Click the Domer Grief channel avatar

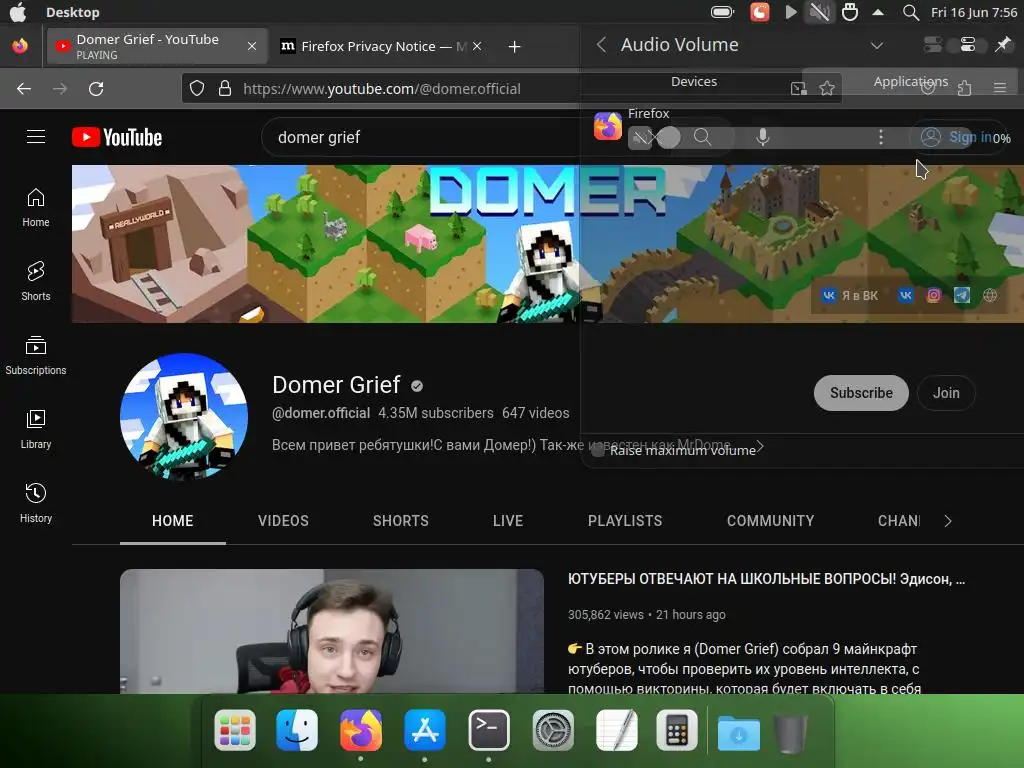click(x=184, y=417)
